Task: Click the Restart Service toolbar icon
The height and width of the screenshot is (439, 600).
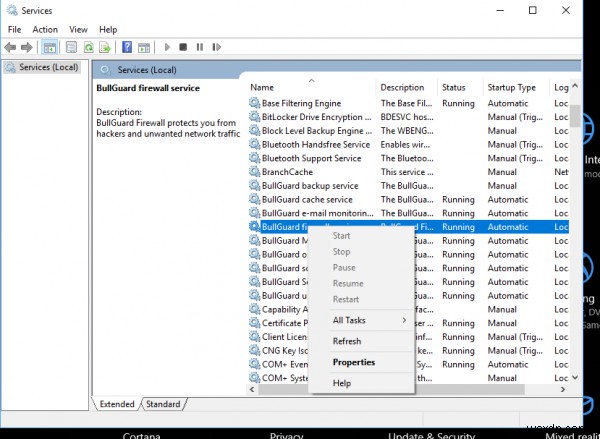Action: click(216, 47)
